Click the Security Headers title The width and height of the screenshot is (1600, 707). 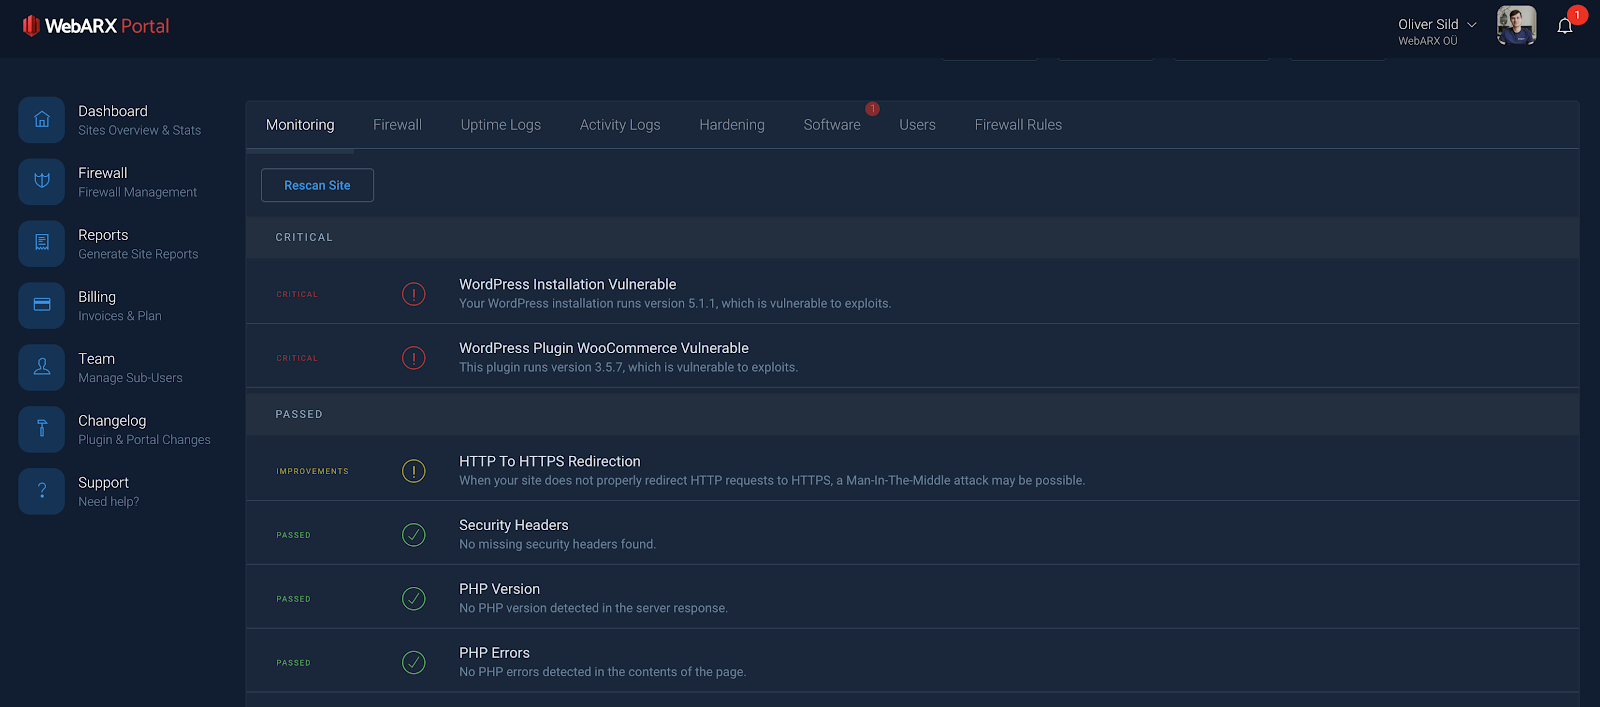pos(514,526)
